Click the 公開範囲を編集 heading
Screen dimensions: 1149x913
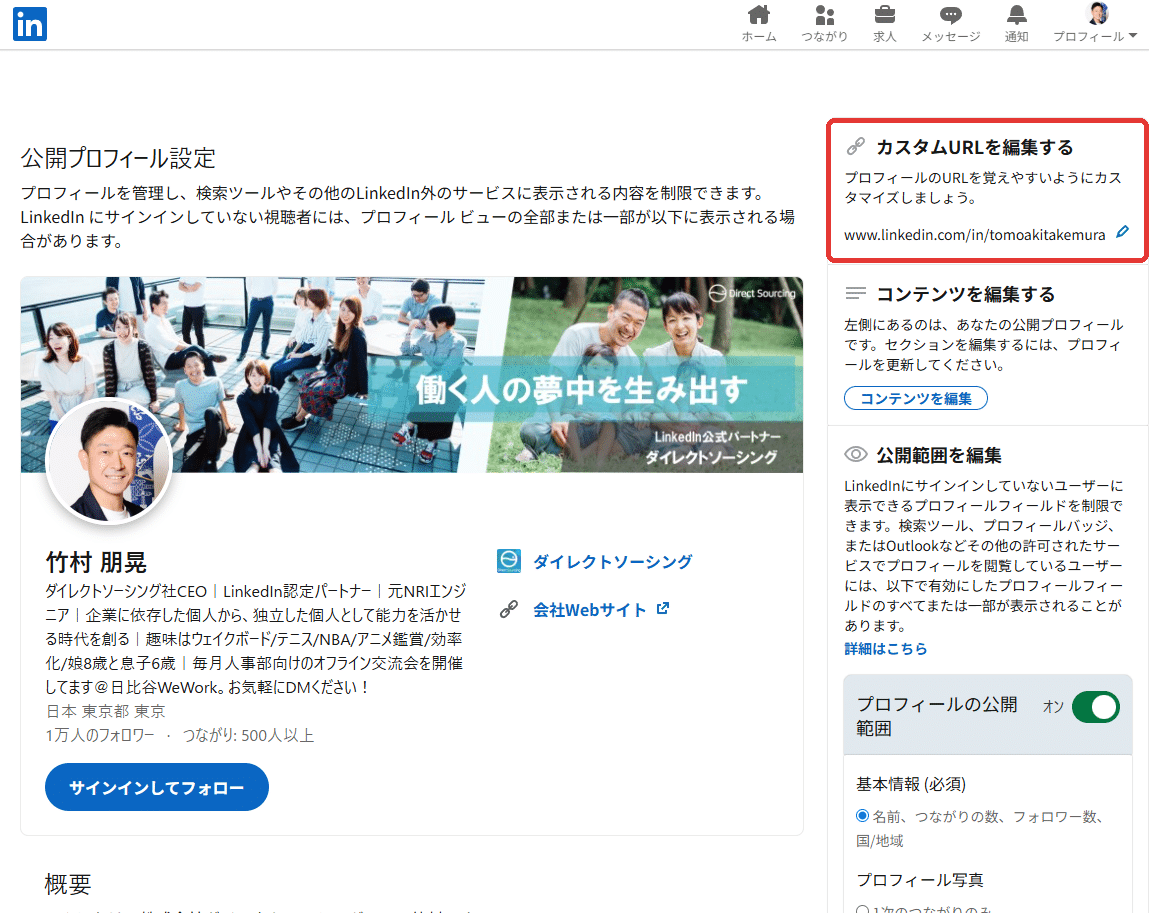[939, 455]
